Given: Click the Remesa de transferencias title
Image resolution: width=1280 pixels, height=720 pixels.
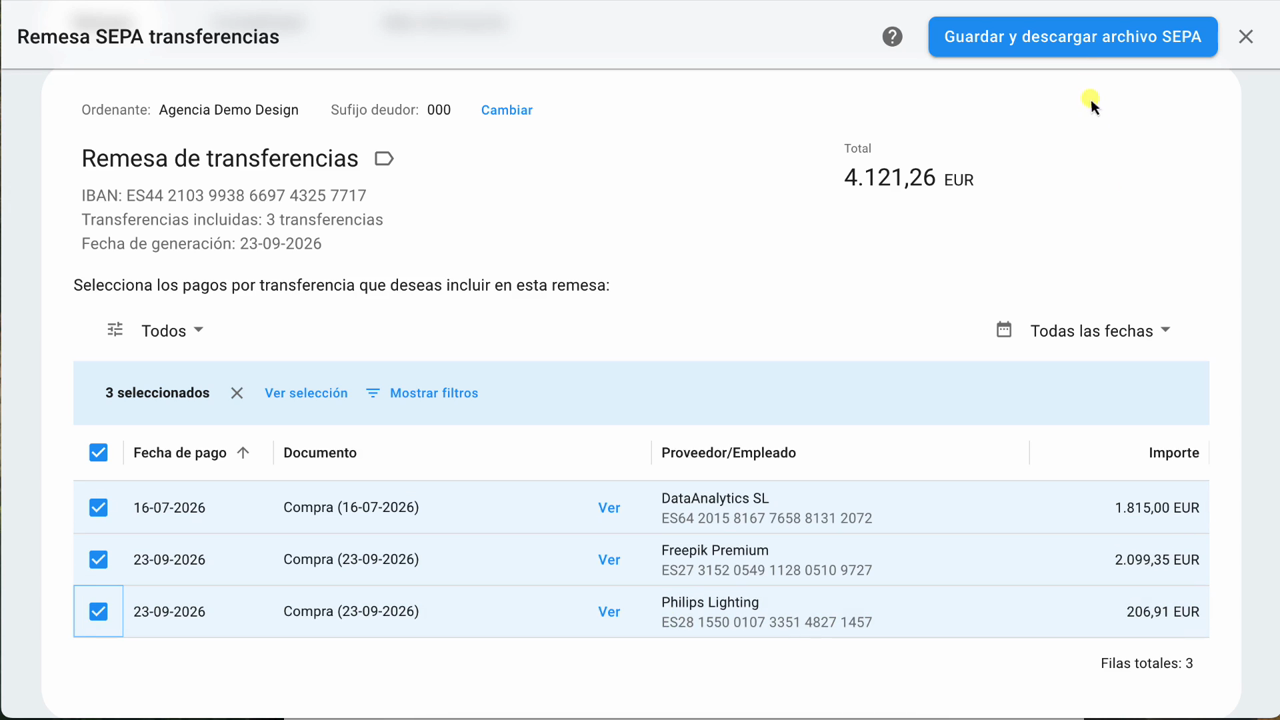Looking at the screenshot, I should (220, 159).
